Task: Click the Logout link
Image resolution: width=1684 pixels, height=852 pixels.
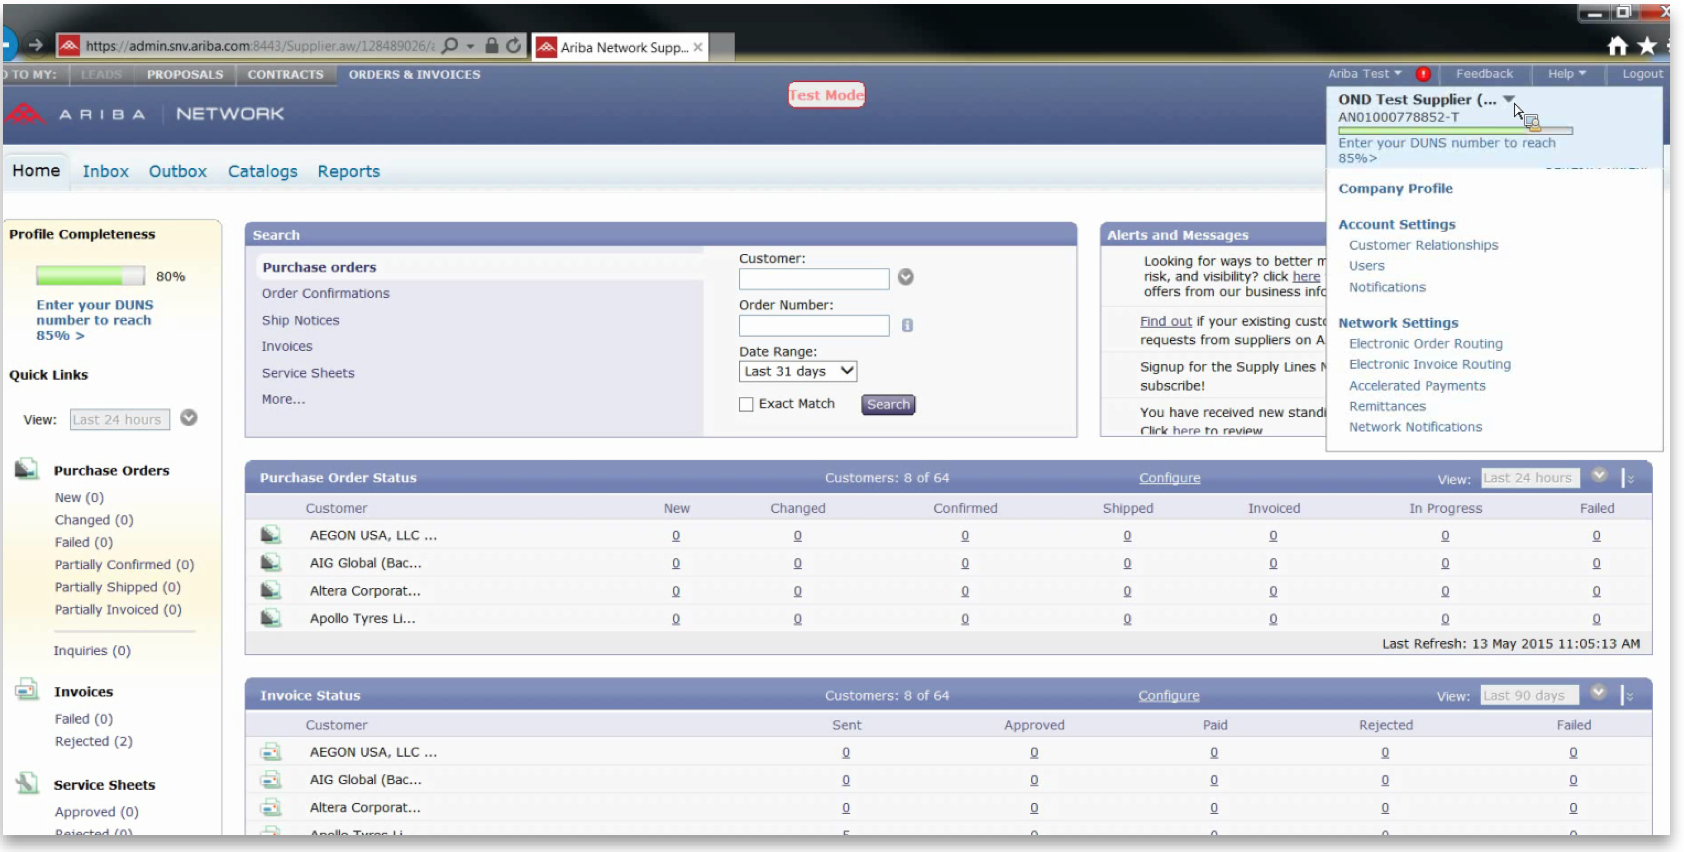Action: pyautogui.click(x=1642, y=74)
